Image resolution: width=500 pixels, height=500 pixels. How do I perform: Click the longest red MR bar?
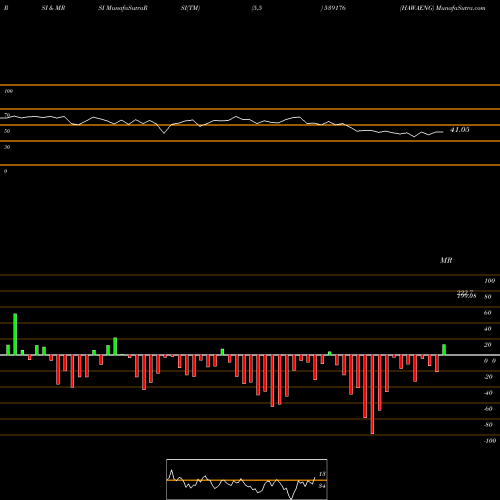coord(372,394)
